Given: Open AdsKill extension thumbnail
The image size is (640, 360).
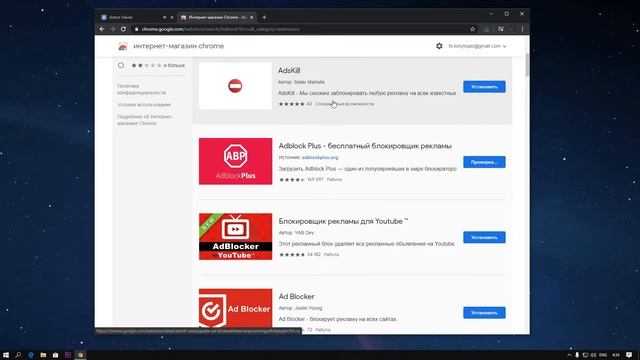Looking at the screenshot, I should pos(235,86).
